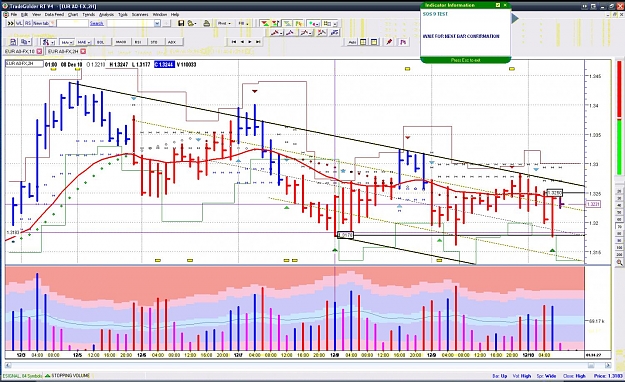Click the New tab button
This screenshot has width=625, height=382.
point(42,24)
